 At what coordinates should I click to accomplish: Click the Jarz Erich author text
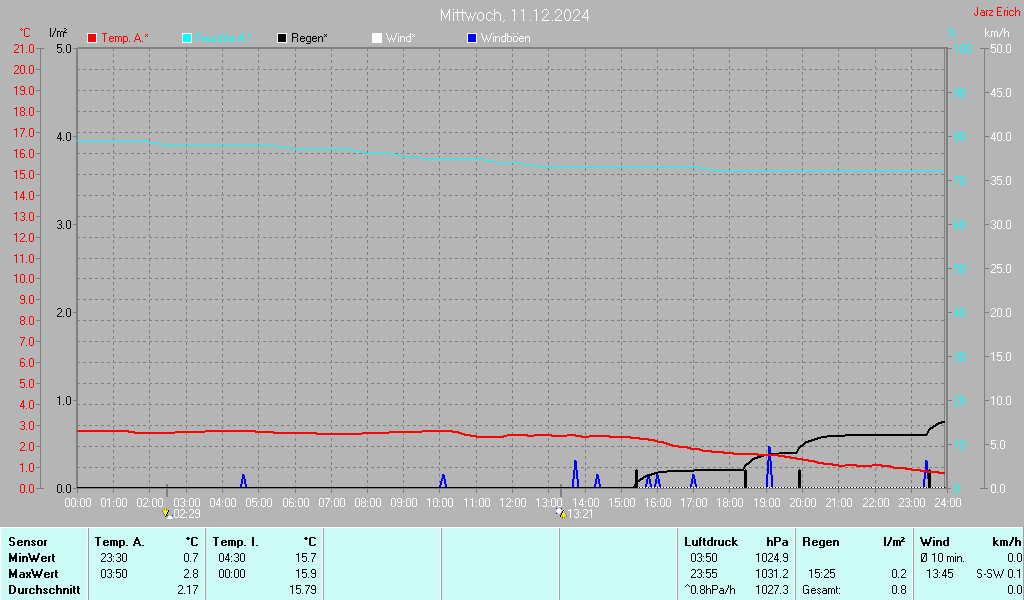pyautogui.click(x=996, y=13)
